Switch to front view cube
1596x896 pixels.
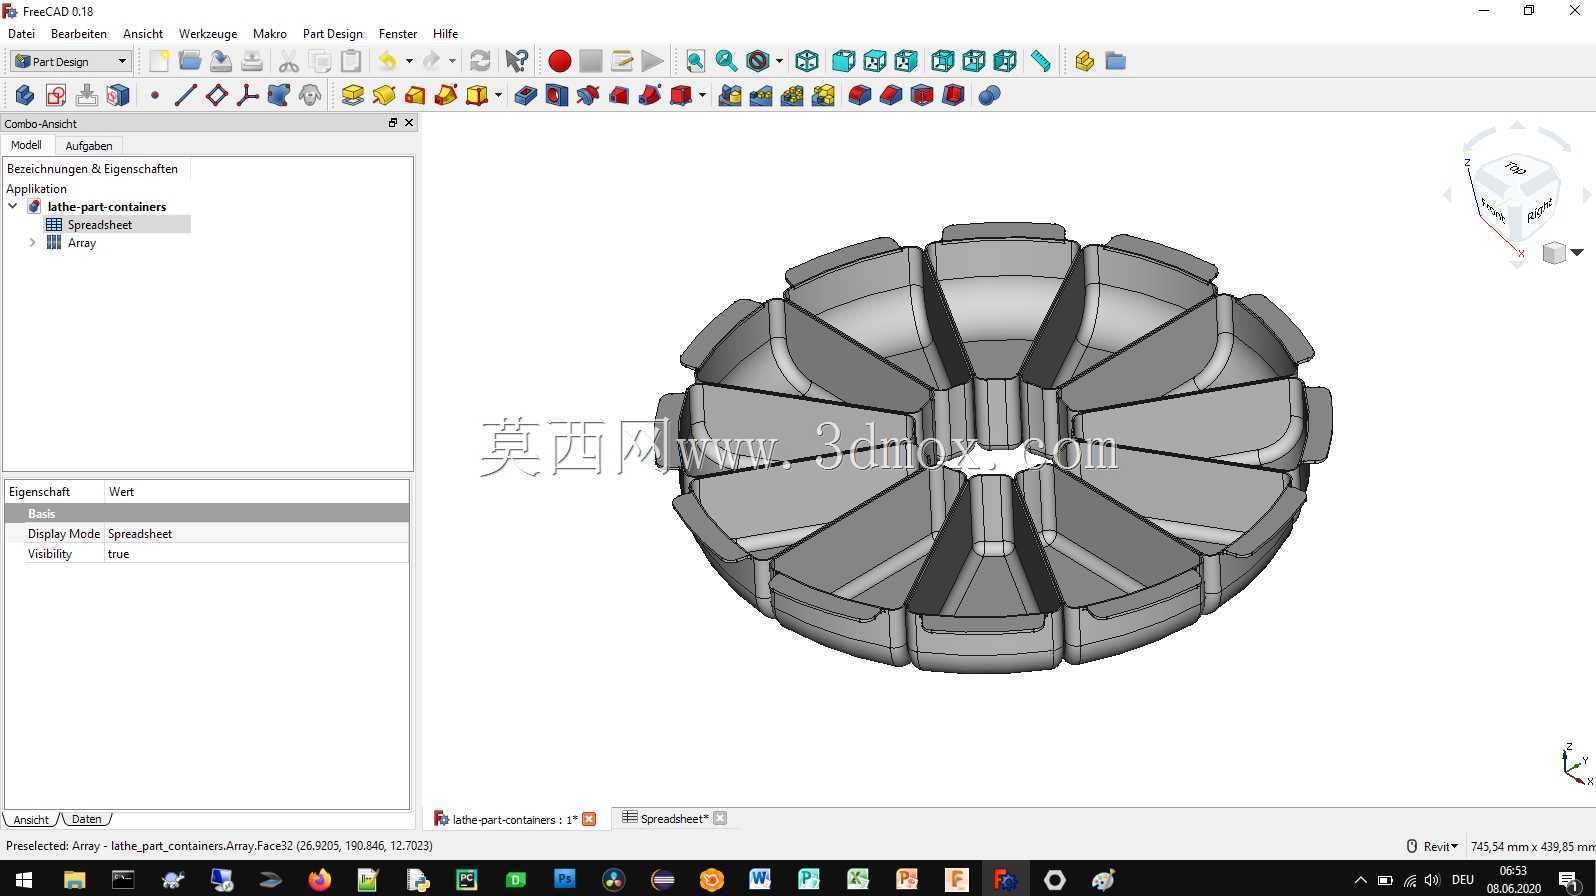click(844, 61)
